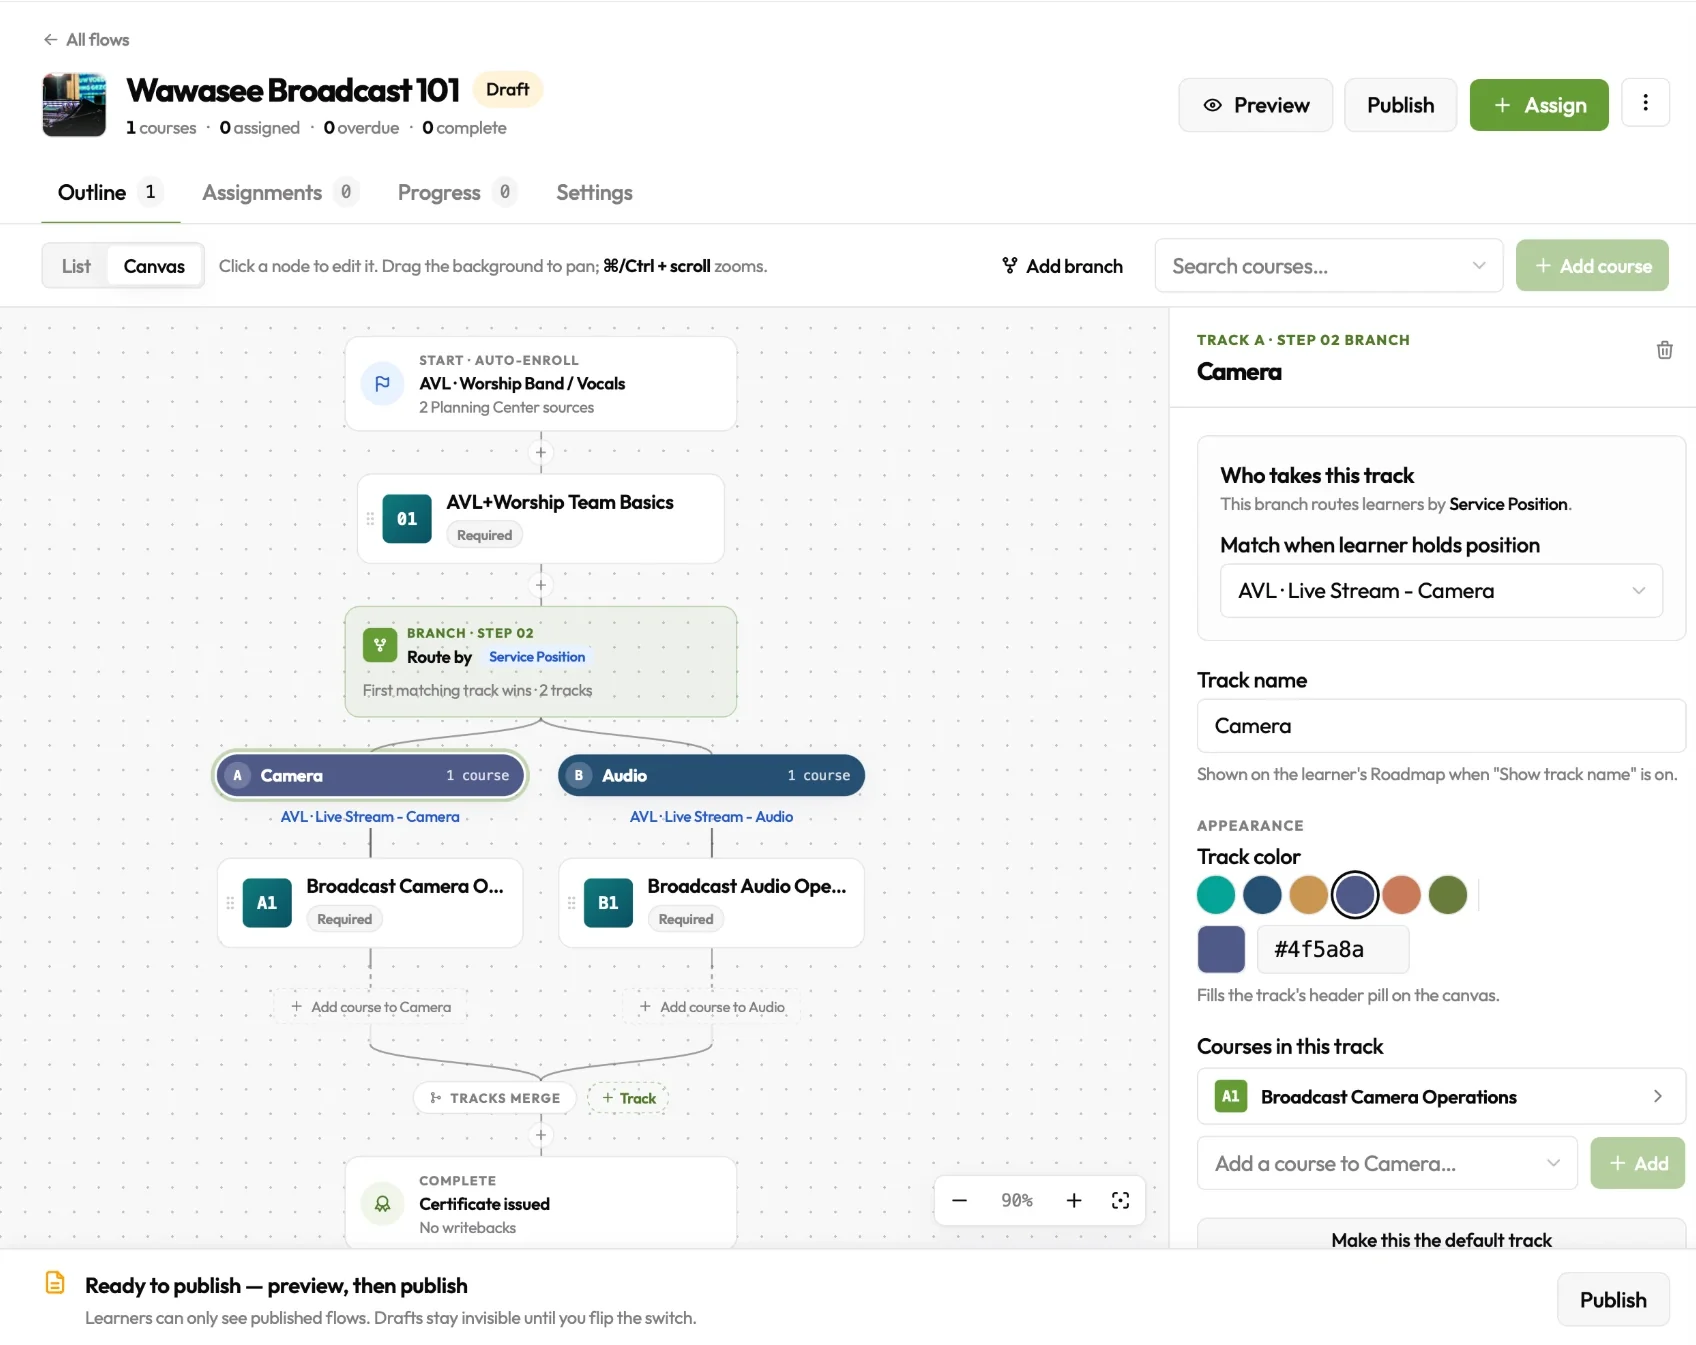Click Add course to Audio
The image size is (1696, 1345).
712,1007
